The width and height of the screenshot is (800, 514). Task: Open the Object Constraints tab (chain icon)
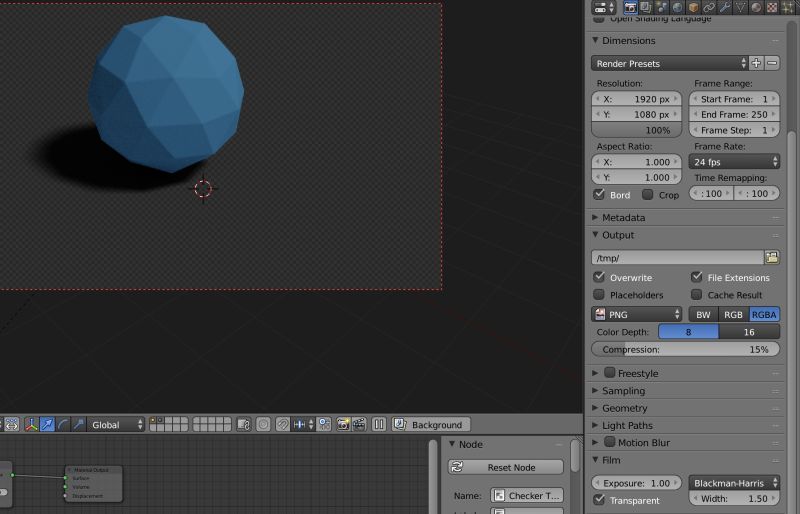tap(709, 7)
